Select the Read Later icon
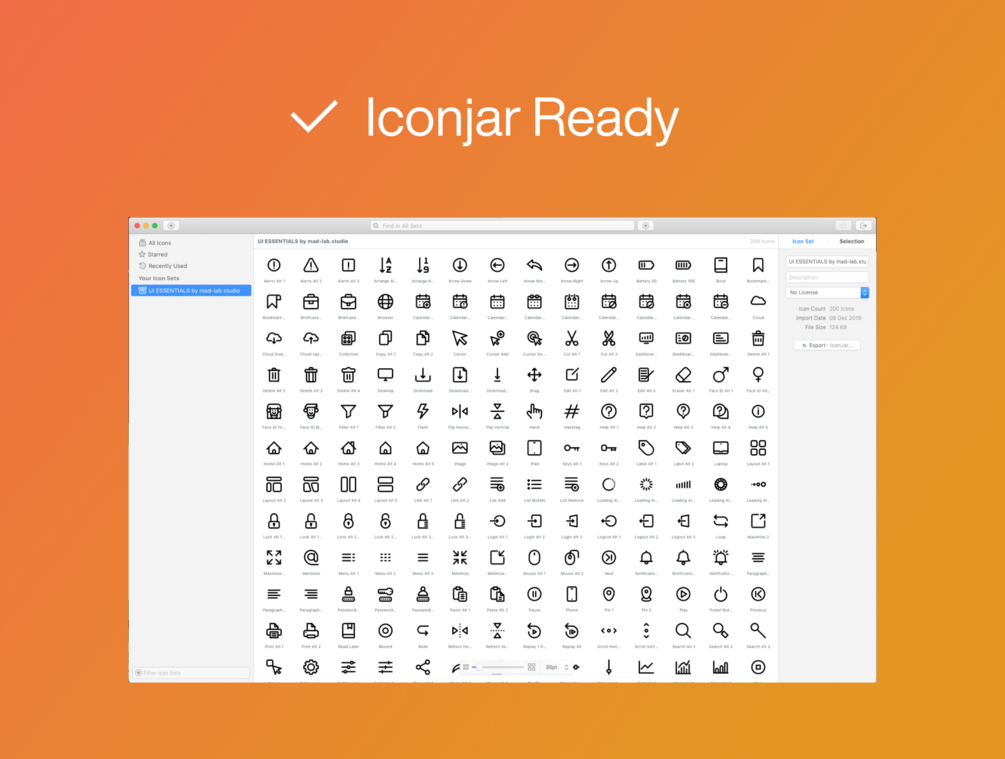This screenshot has width=1005, height=759. point(348,631)
